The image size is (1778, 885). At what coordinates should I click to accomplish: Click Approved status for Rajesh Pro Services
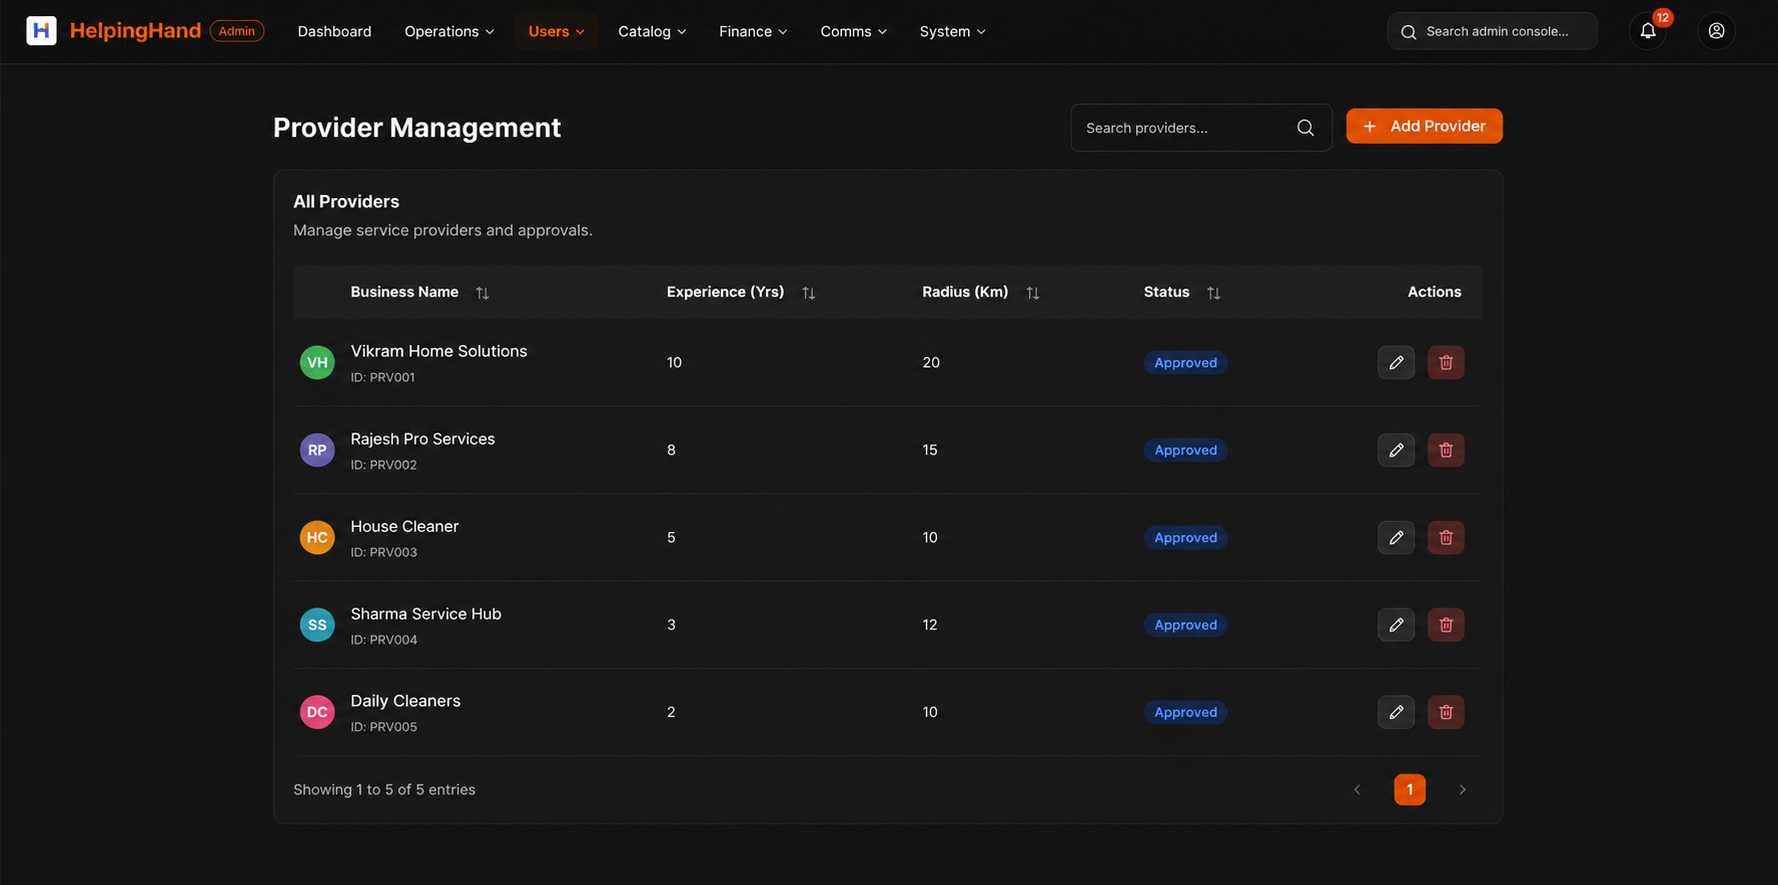1185,450
